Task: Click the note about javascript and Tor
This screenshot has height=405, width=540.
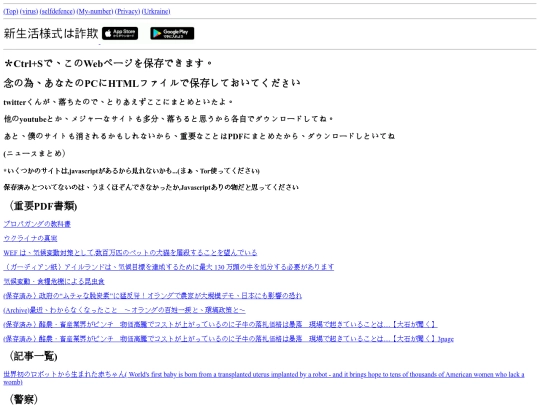Action: click(132, 171)
